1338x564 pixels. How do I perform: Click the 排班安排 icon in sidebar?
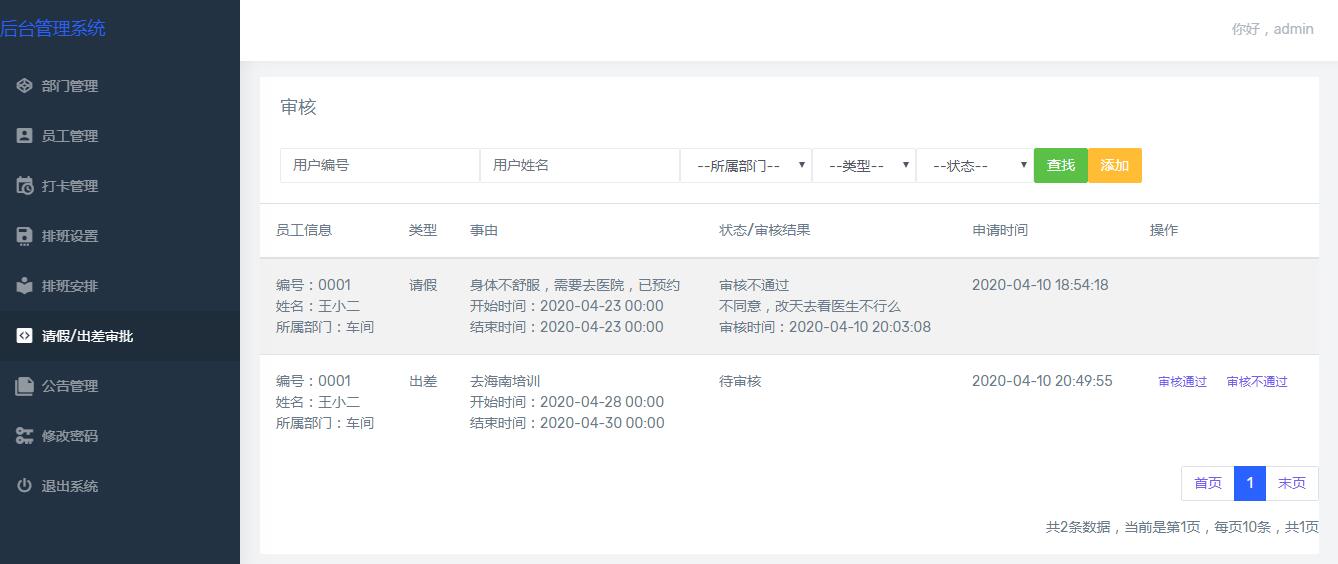click(25, 286)
